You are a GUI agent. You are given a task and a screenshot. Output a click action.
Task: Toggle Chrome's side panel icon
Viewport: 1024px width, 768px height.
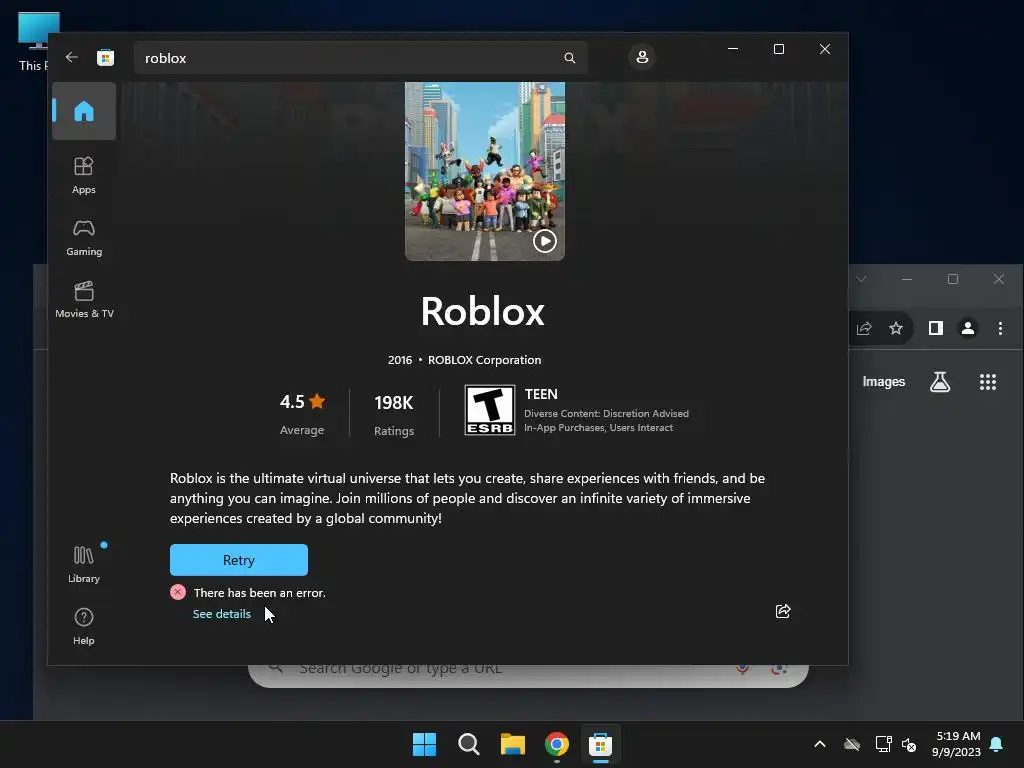coord(936,328)
